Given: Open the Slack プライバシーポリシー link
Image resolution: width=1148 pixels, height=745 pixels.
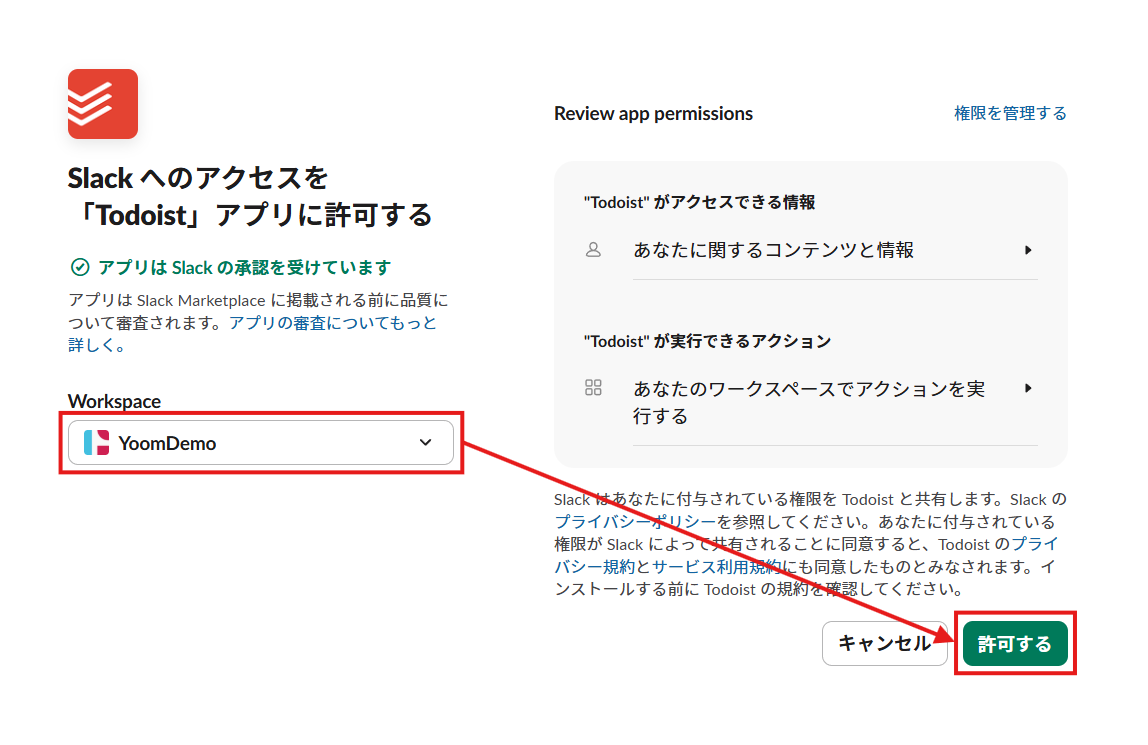Looking at the screenshot, I should [635, 522].
